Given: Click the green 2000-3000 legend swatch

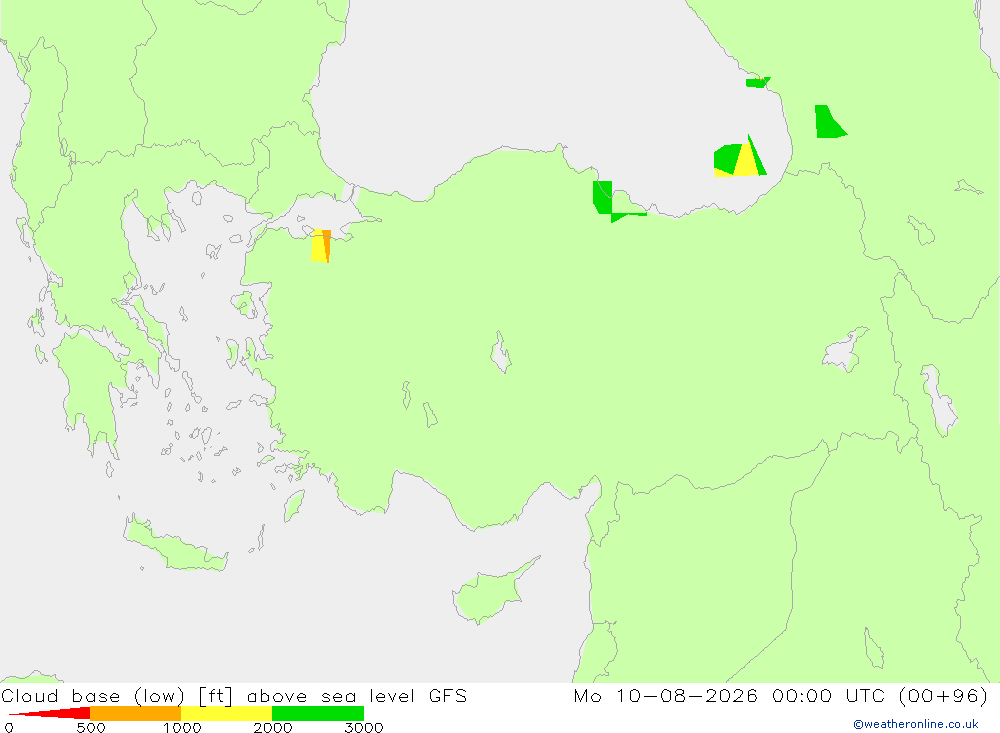Looking at the screenshot, I should [x=318, y=713].
